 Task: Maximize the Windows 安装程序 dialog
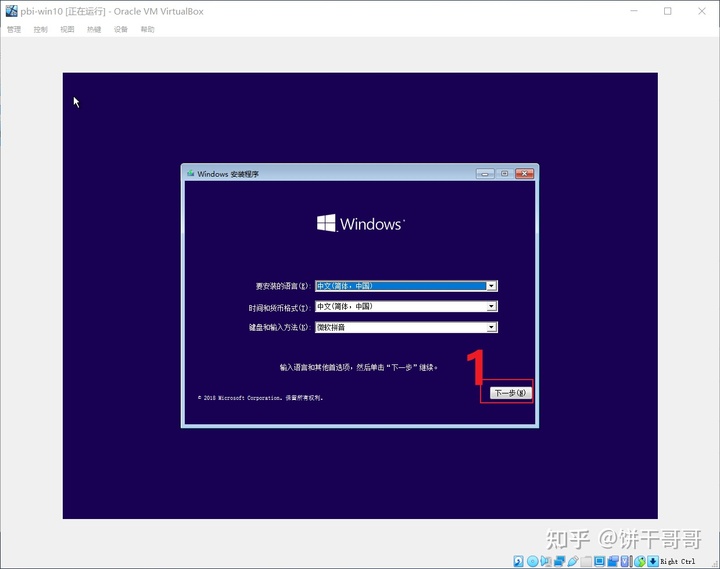[505, 174]
